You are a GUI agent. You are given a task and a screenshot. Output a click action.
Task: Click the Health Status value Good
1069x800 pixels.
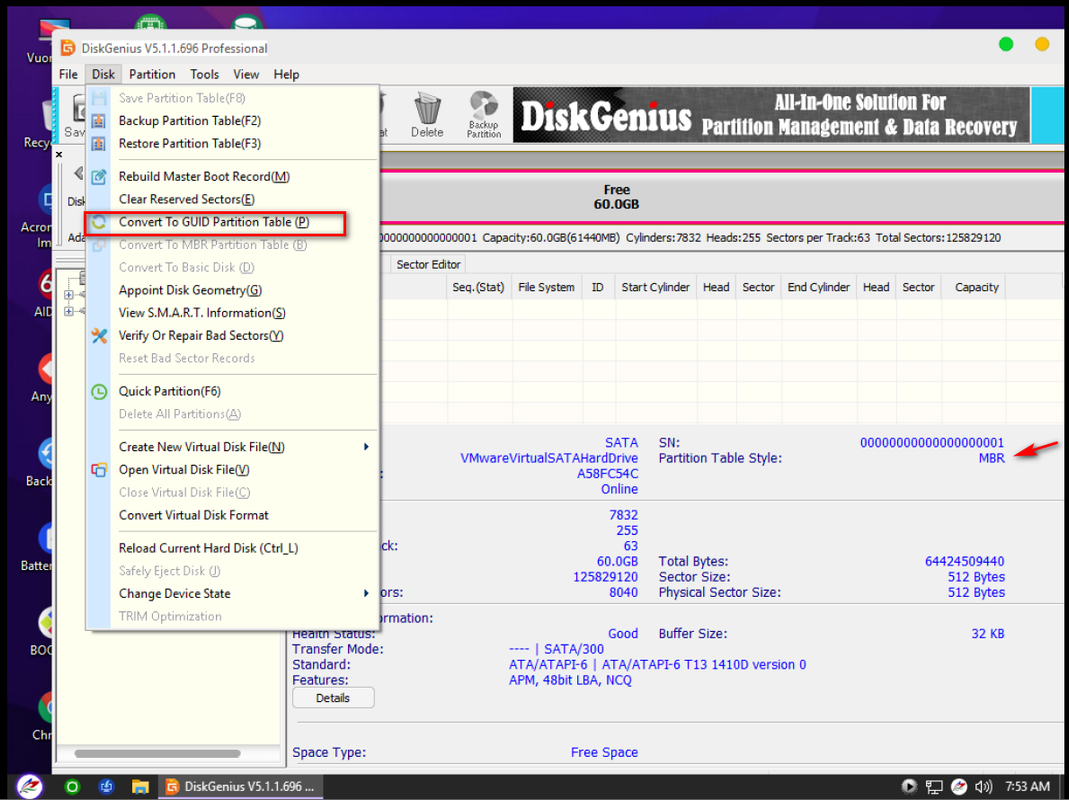point(622,634)
